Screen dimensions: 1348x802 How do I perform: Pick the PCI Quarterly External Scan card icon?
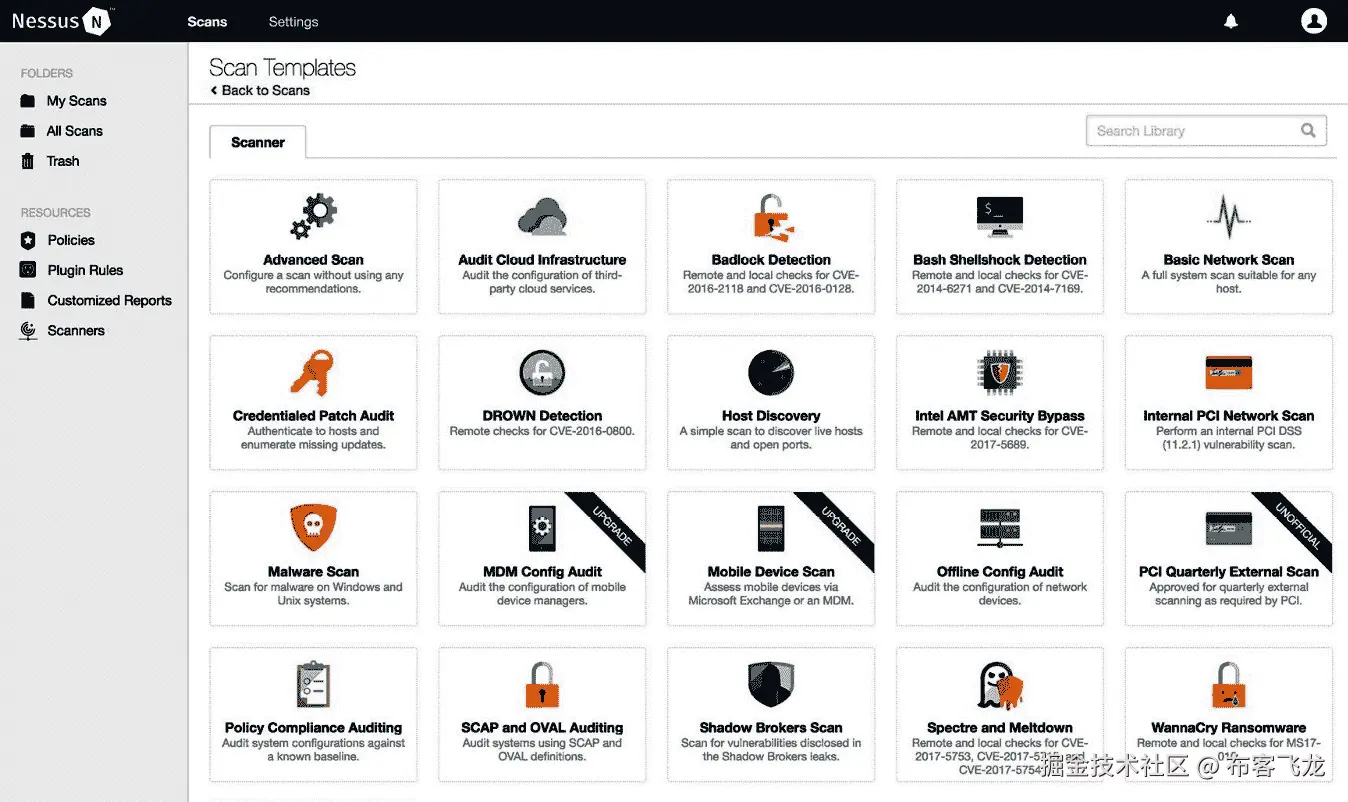(1229, 529)
